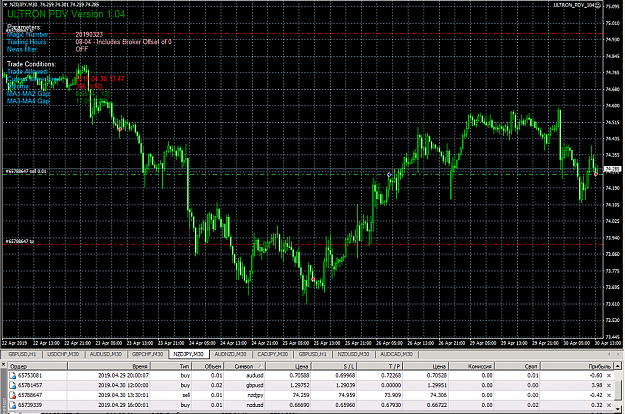
Task: Click the ULTRON_PDV expert advisor smiley icon
Action: pyautogui.click(x=598, y=5)
